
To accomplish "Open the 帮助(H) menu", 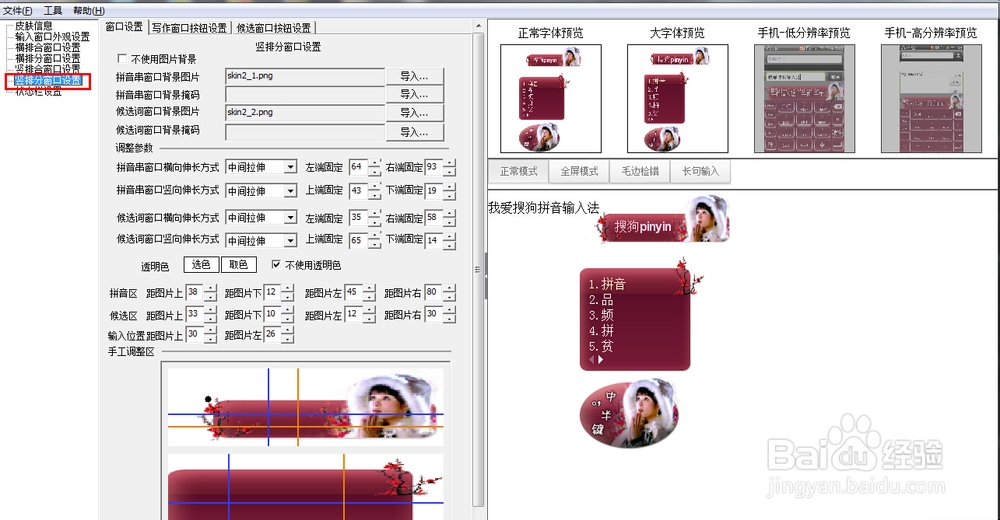I will click(x=89, y=11).
